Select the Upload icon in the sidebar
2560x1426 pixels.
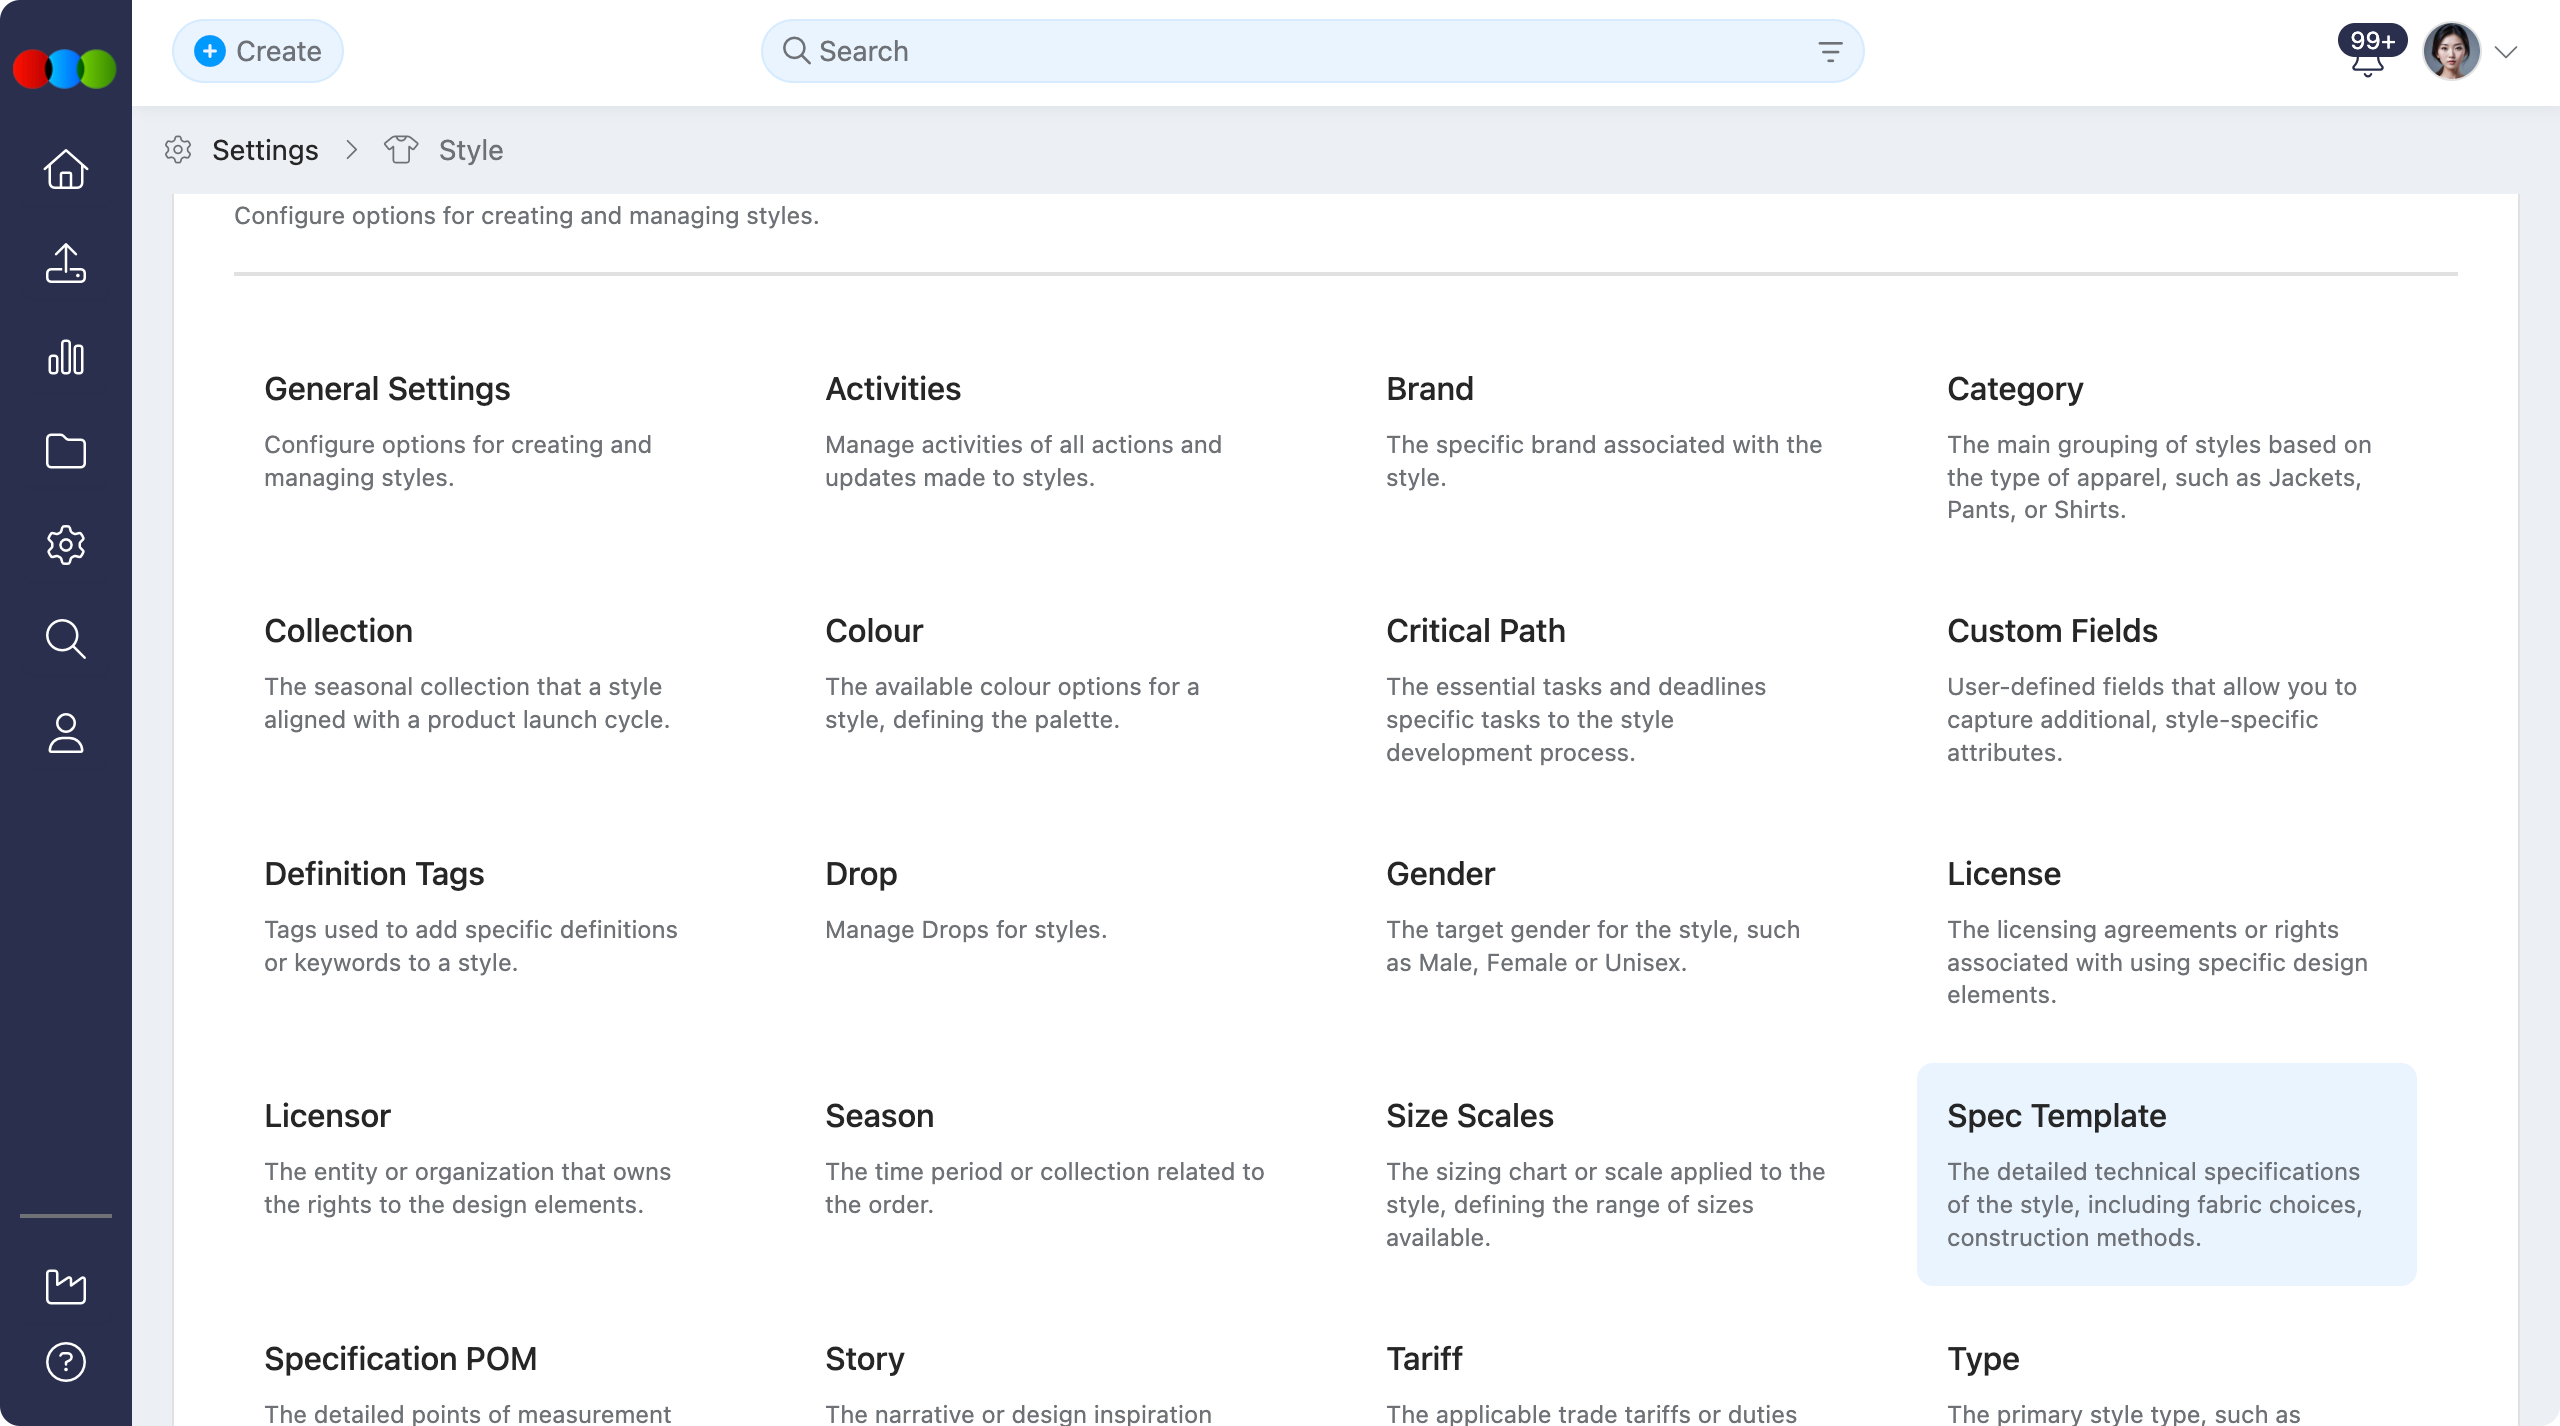point(65,263)
